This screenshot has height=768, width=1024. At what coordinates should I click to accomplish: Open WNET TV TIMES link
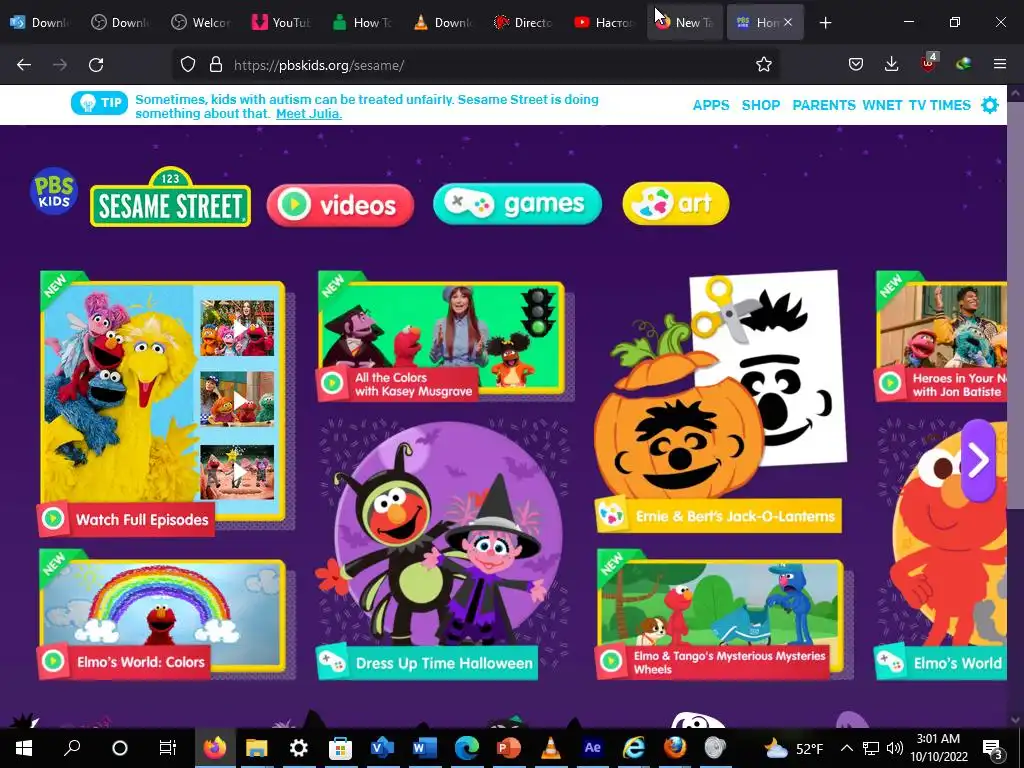916,105
